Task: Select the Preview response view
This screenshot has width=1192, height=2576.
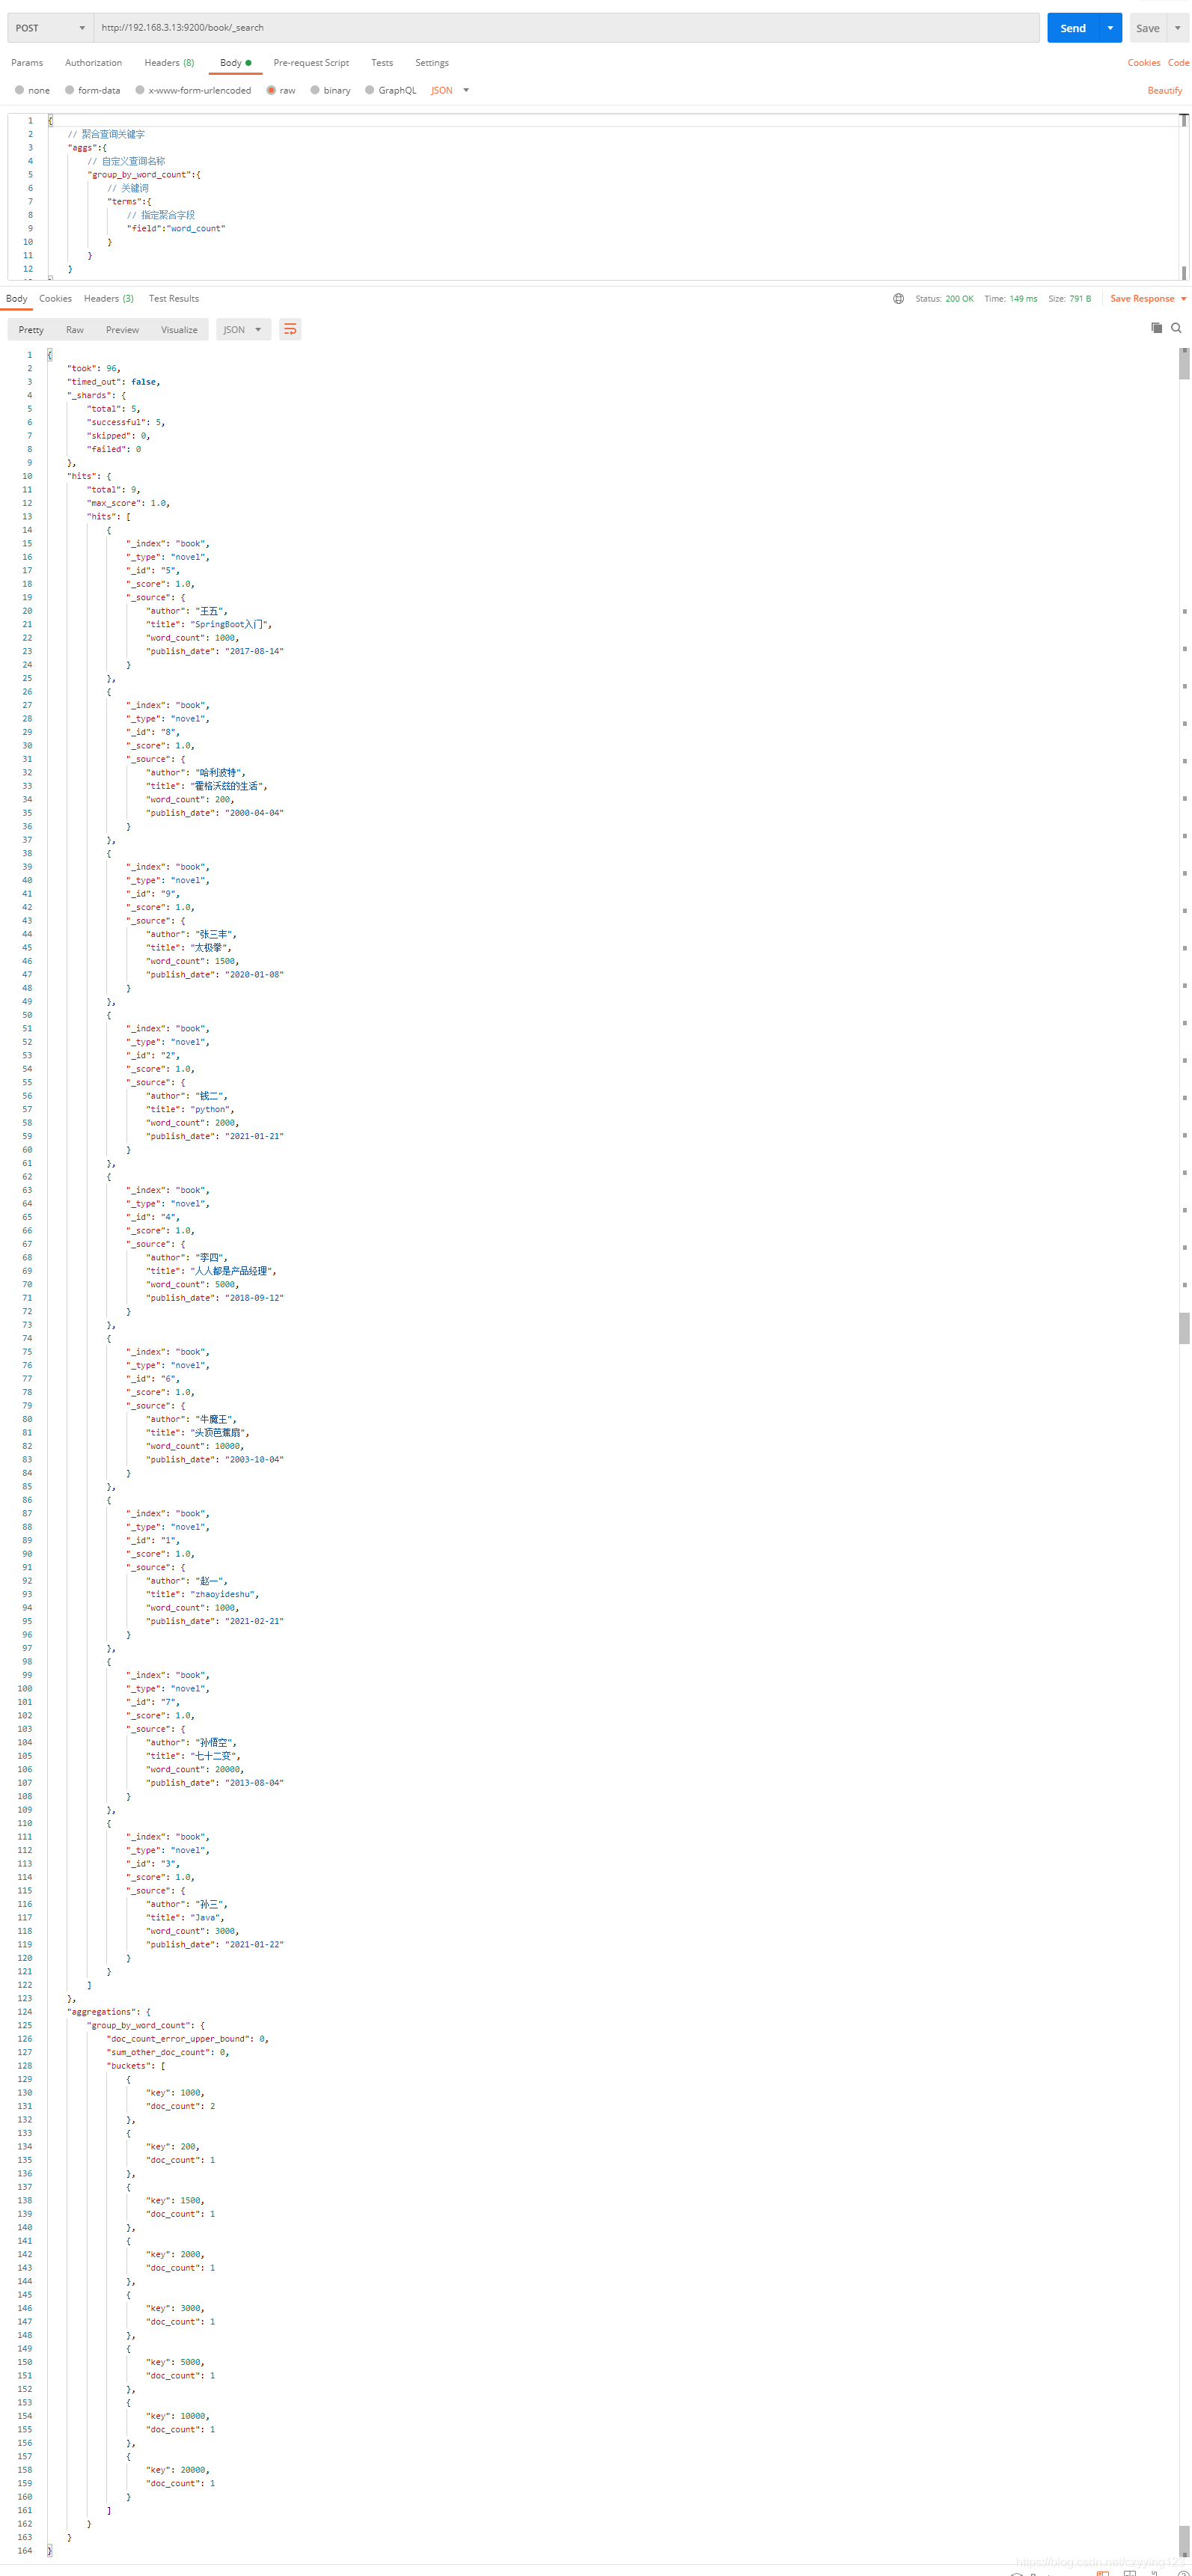Action: pos(122,329)
